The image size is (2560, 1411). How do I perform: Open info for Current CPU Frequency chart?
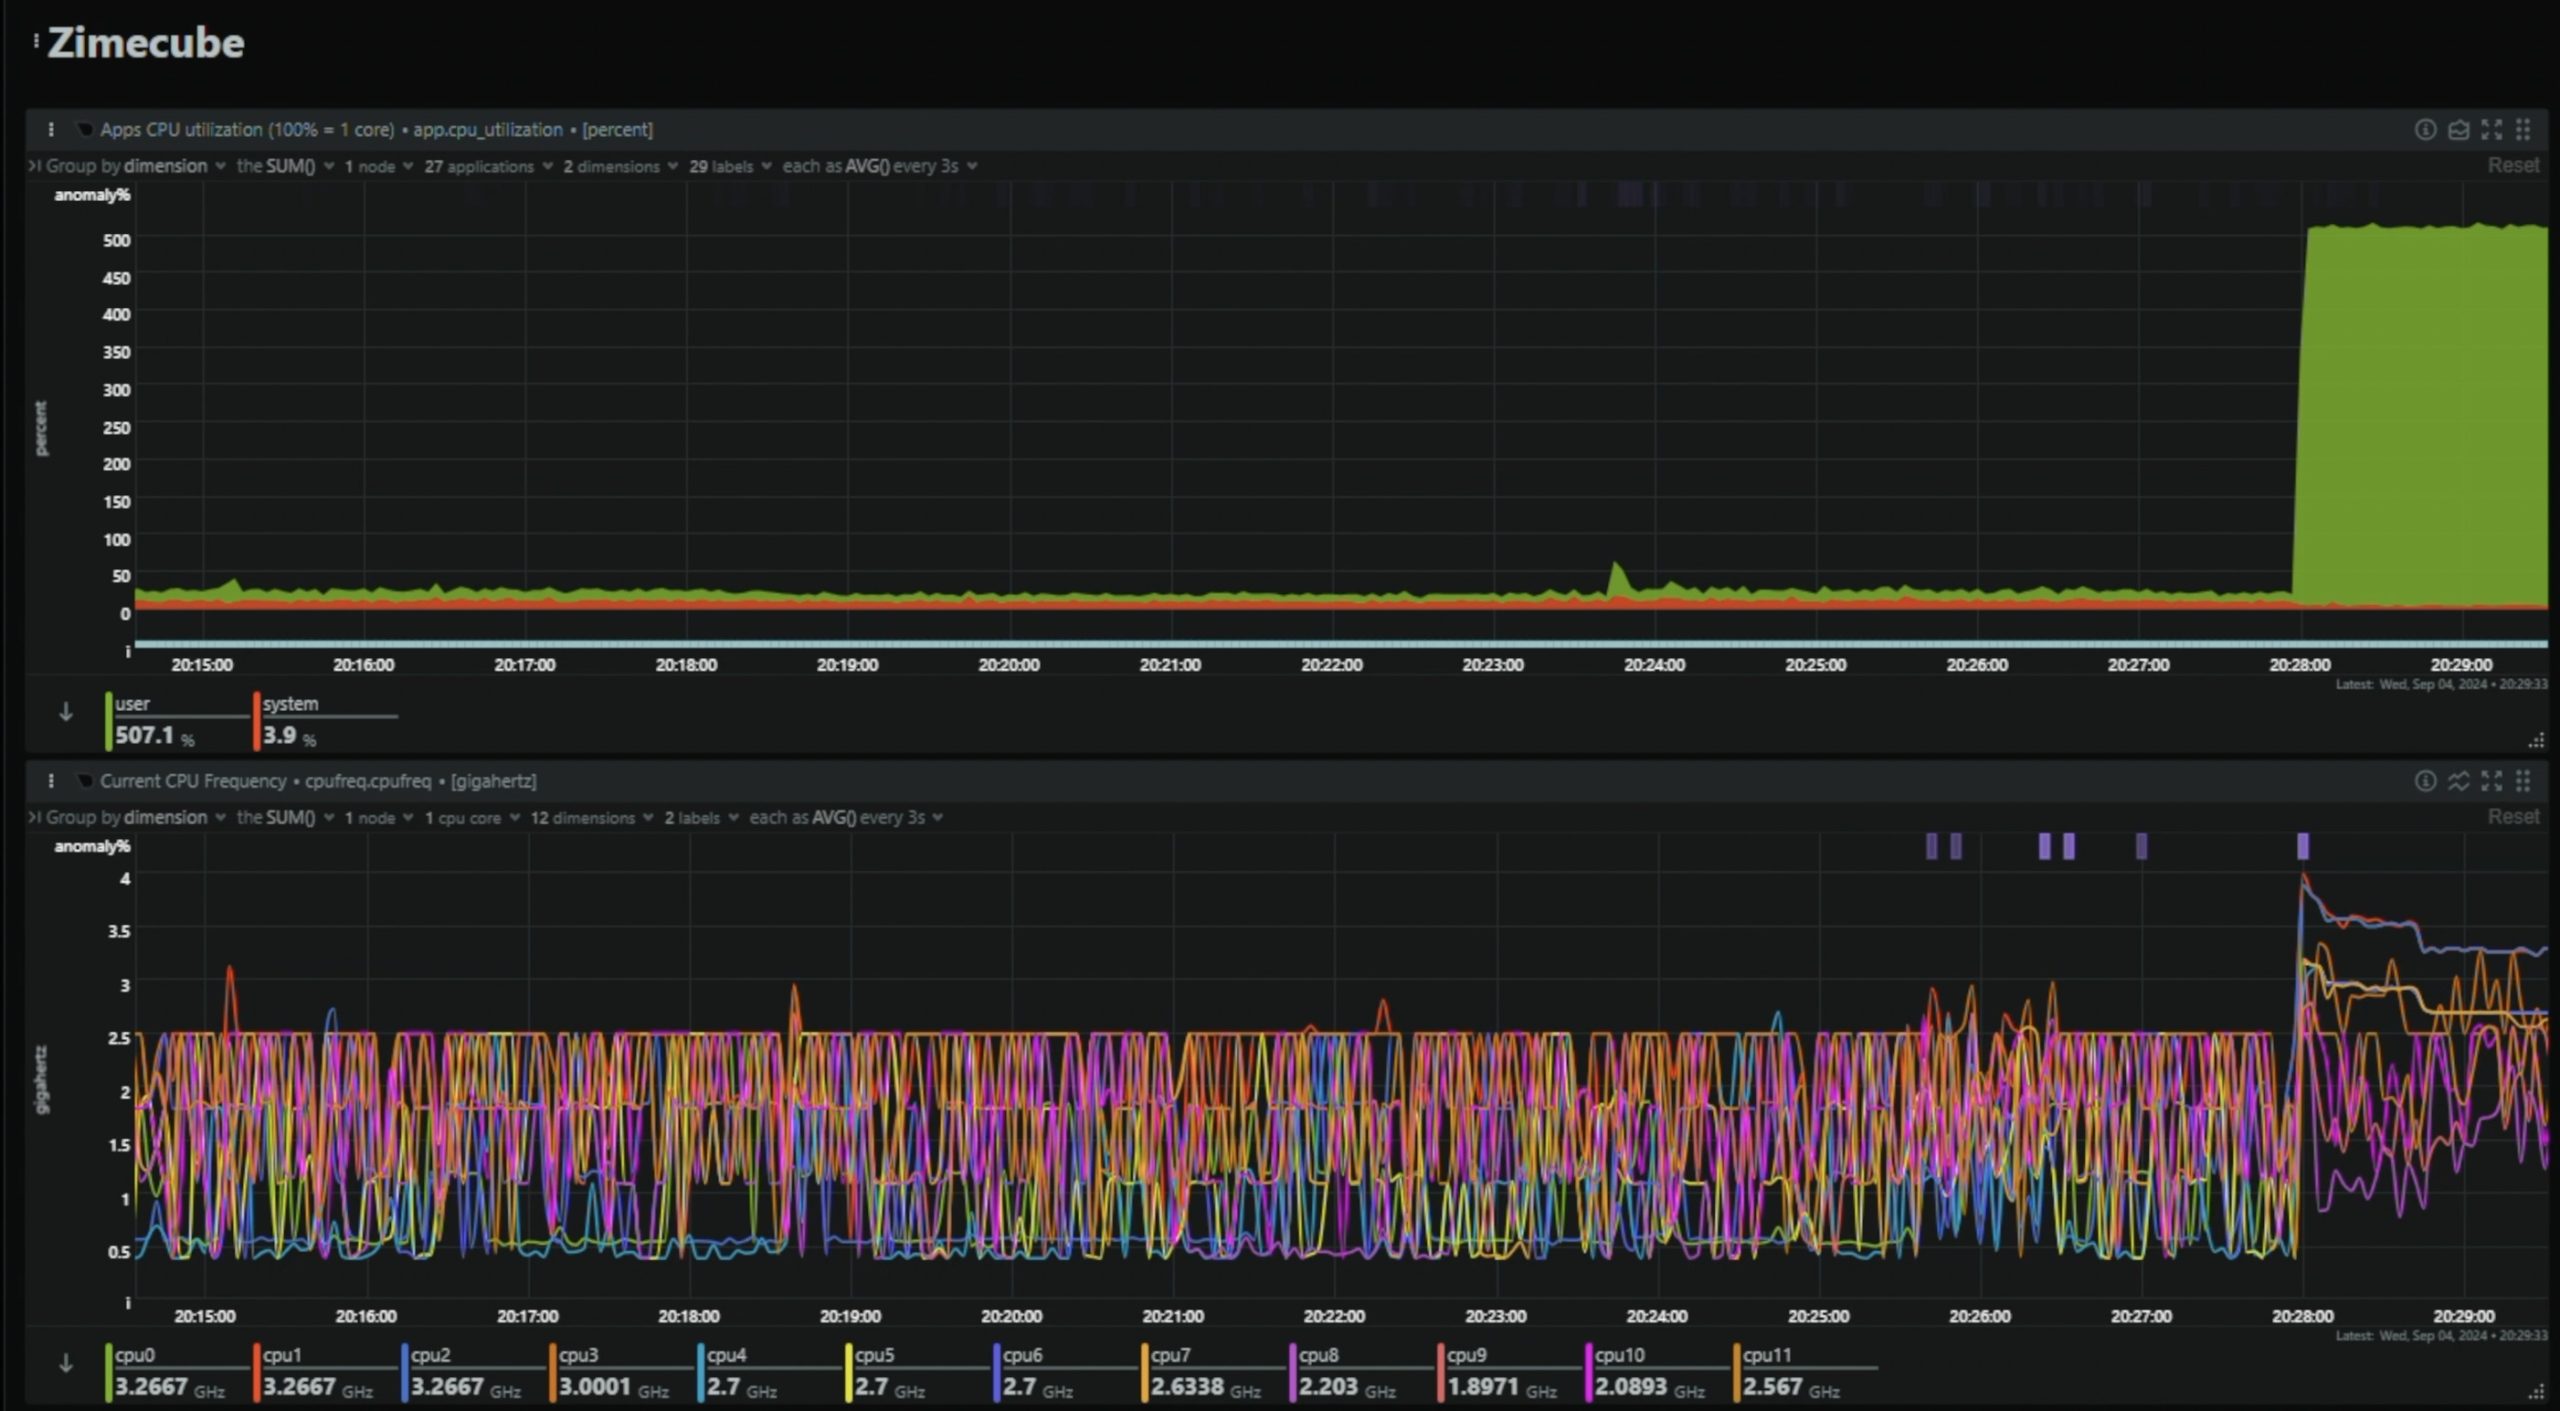[2425, 781]
